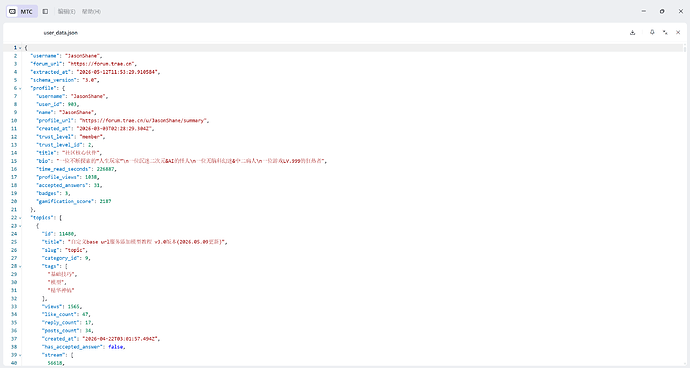The width and height of the screenshot is (690, 368).
Task: Collapse the root object at line 1
Action: pyautogui.click(x=20, y=48)
